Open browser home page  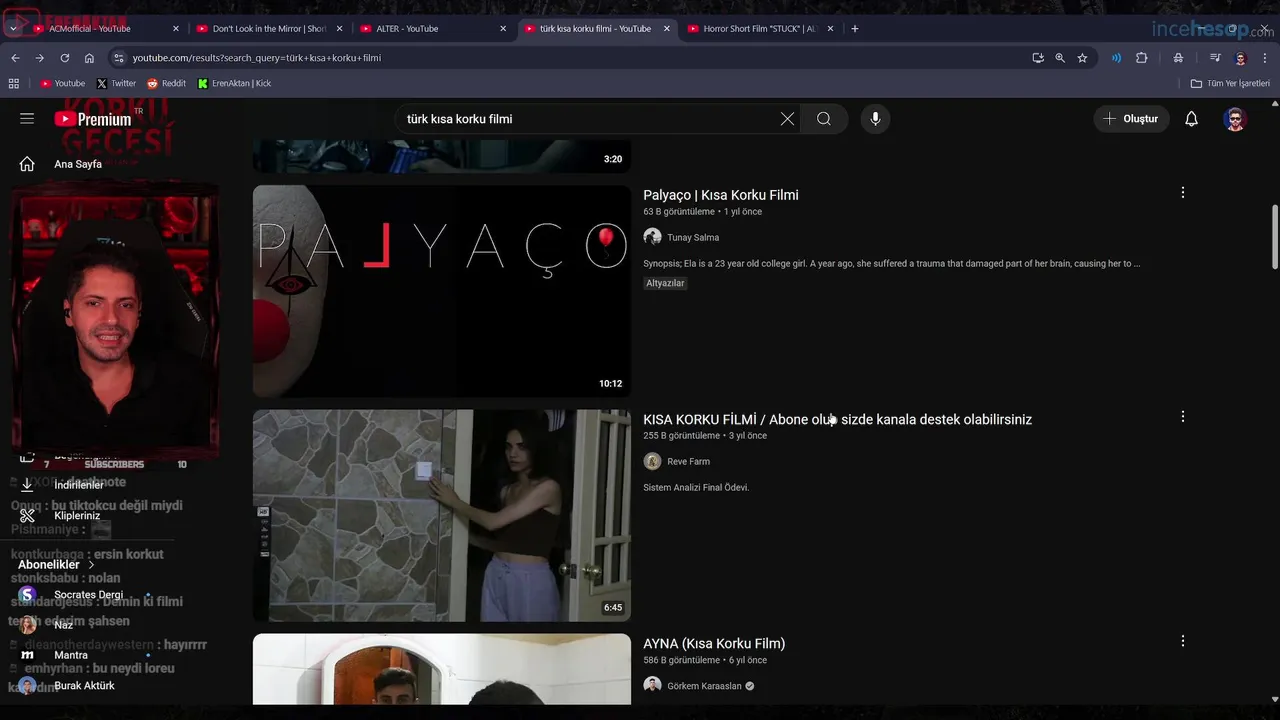89,58
